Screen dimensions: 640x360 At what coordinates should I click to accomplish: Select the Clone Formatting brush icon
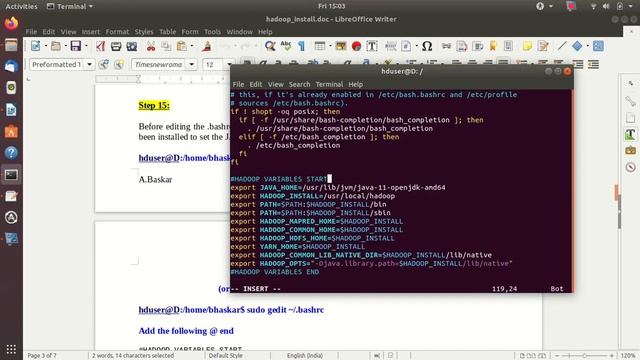pos(207,46)
